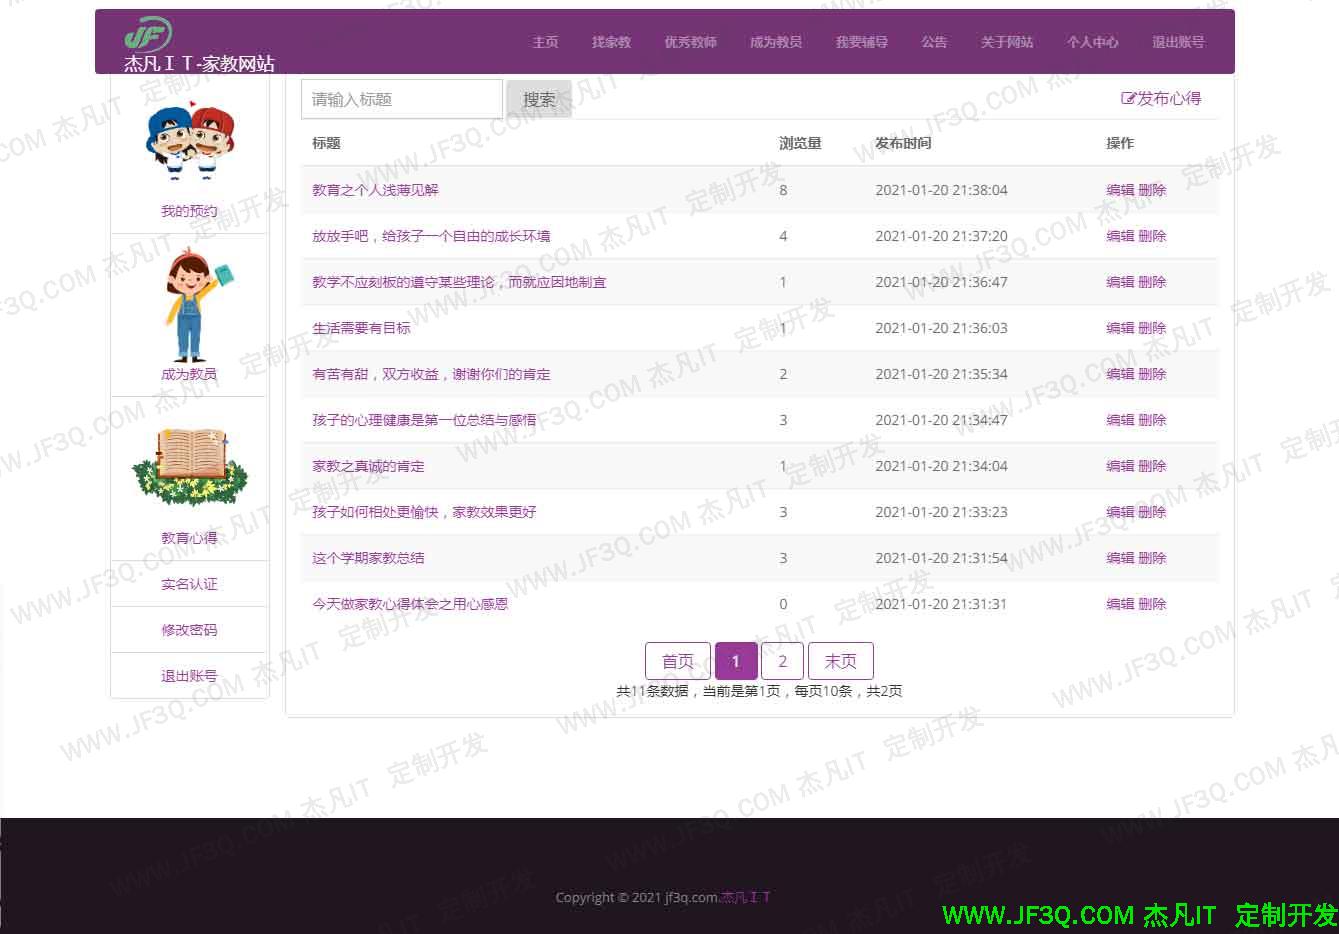Delete the 这个学期家教总结 post
Screen dimensions: 1339x934
(x=1152, y=558)
